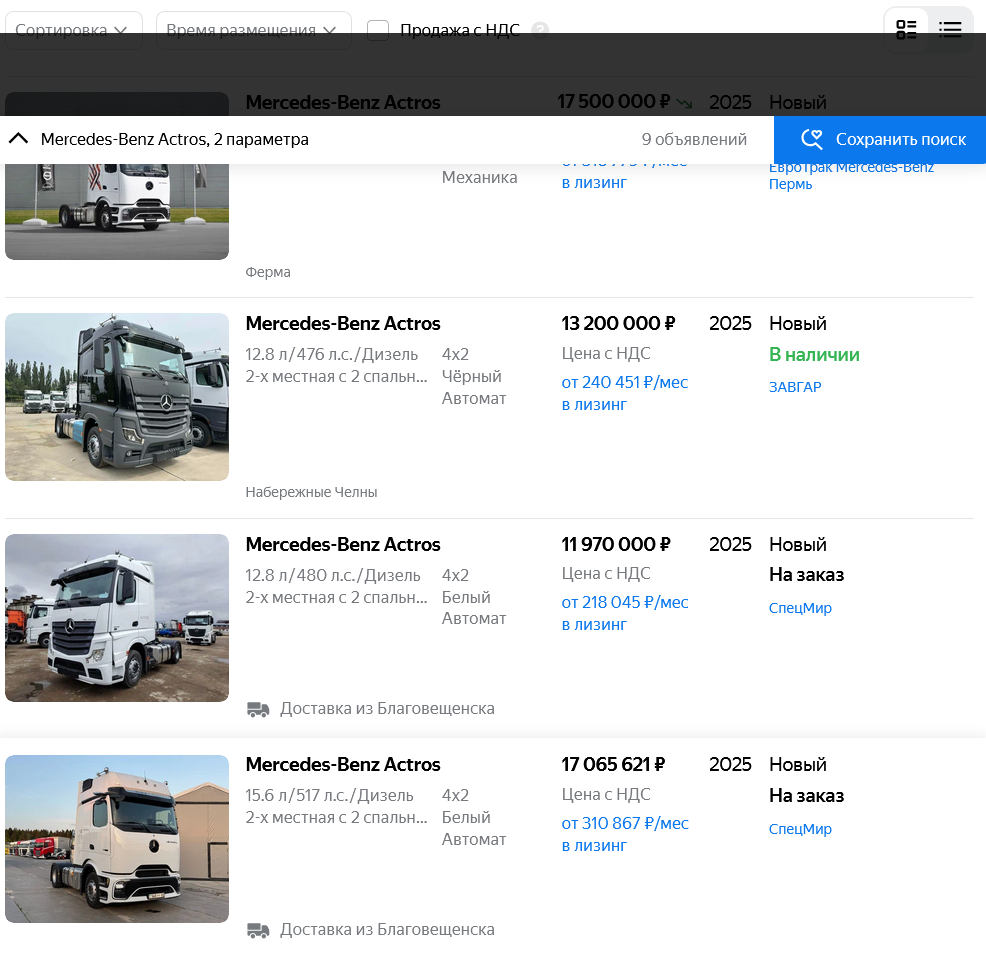Screen dimensions: 986x955
Task: Open the Actros listing title for 11 970 000 ₽
Action: click(x=343, y=544)
